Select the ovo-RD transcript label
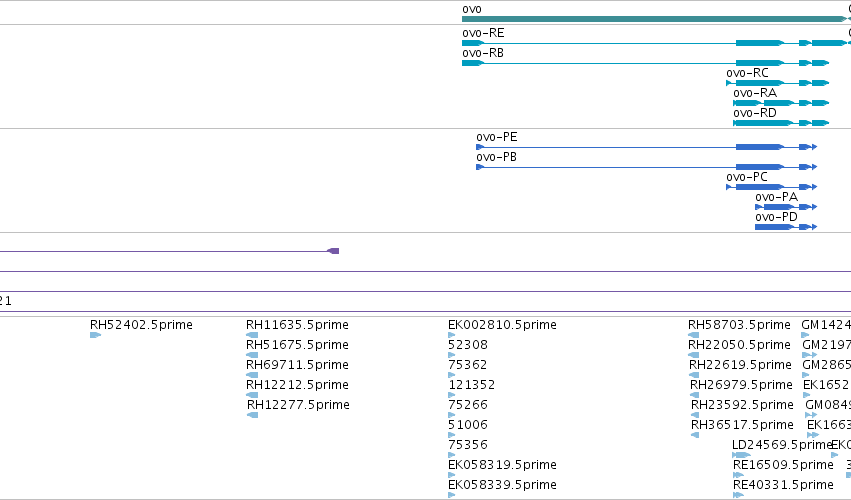This screenshot has width=851, height=500. click(755, 113)
